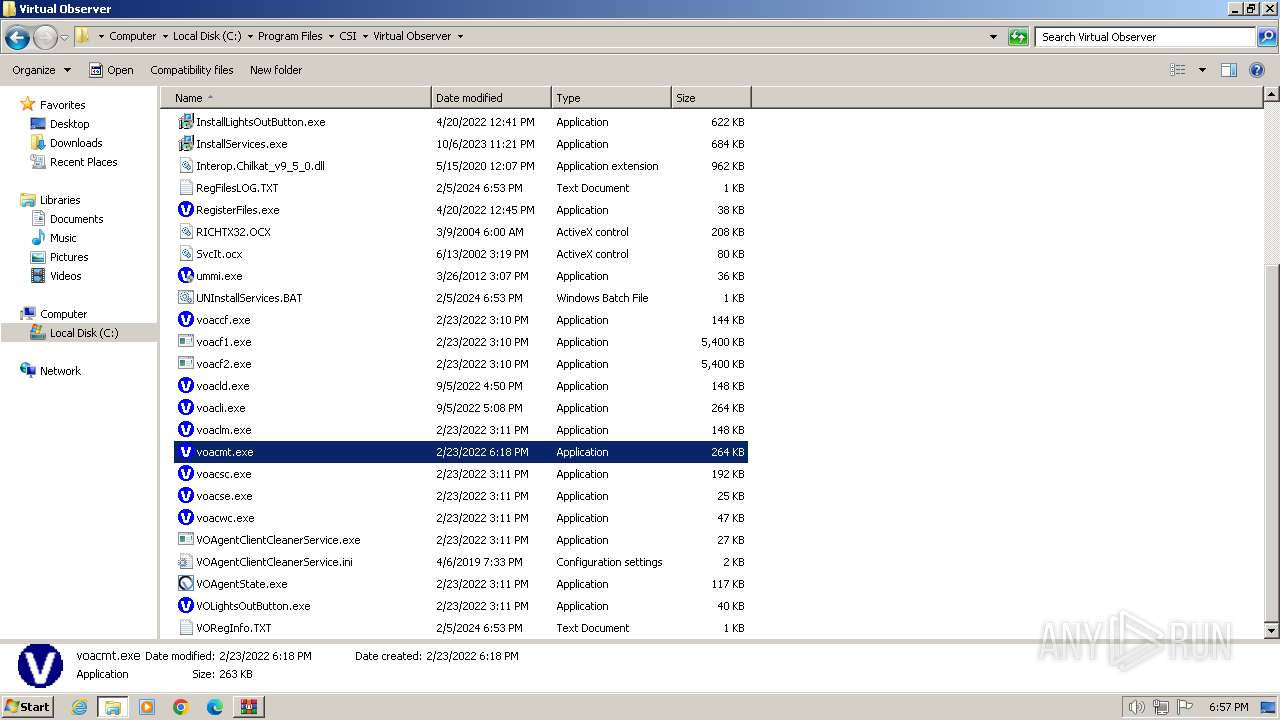1280x720 pixels.
Task: Select the VORegInfo.TXT document icon
Action: [x=185, y=628]
